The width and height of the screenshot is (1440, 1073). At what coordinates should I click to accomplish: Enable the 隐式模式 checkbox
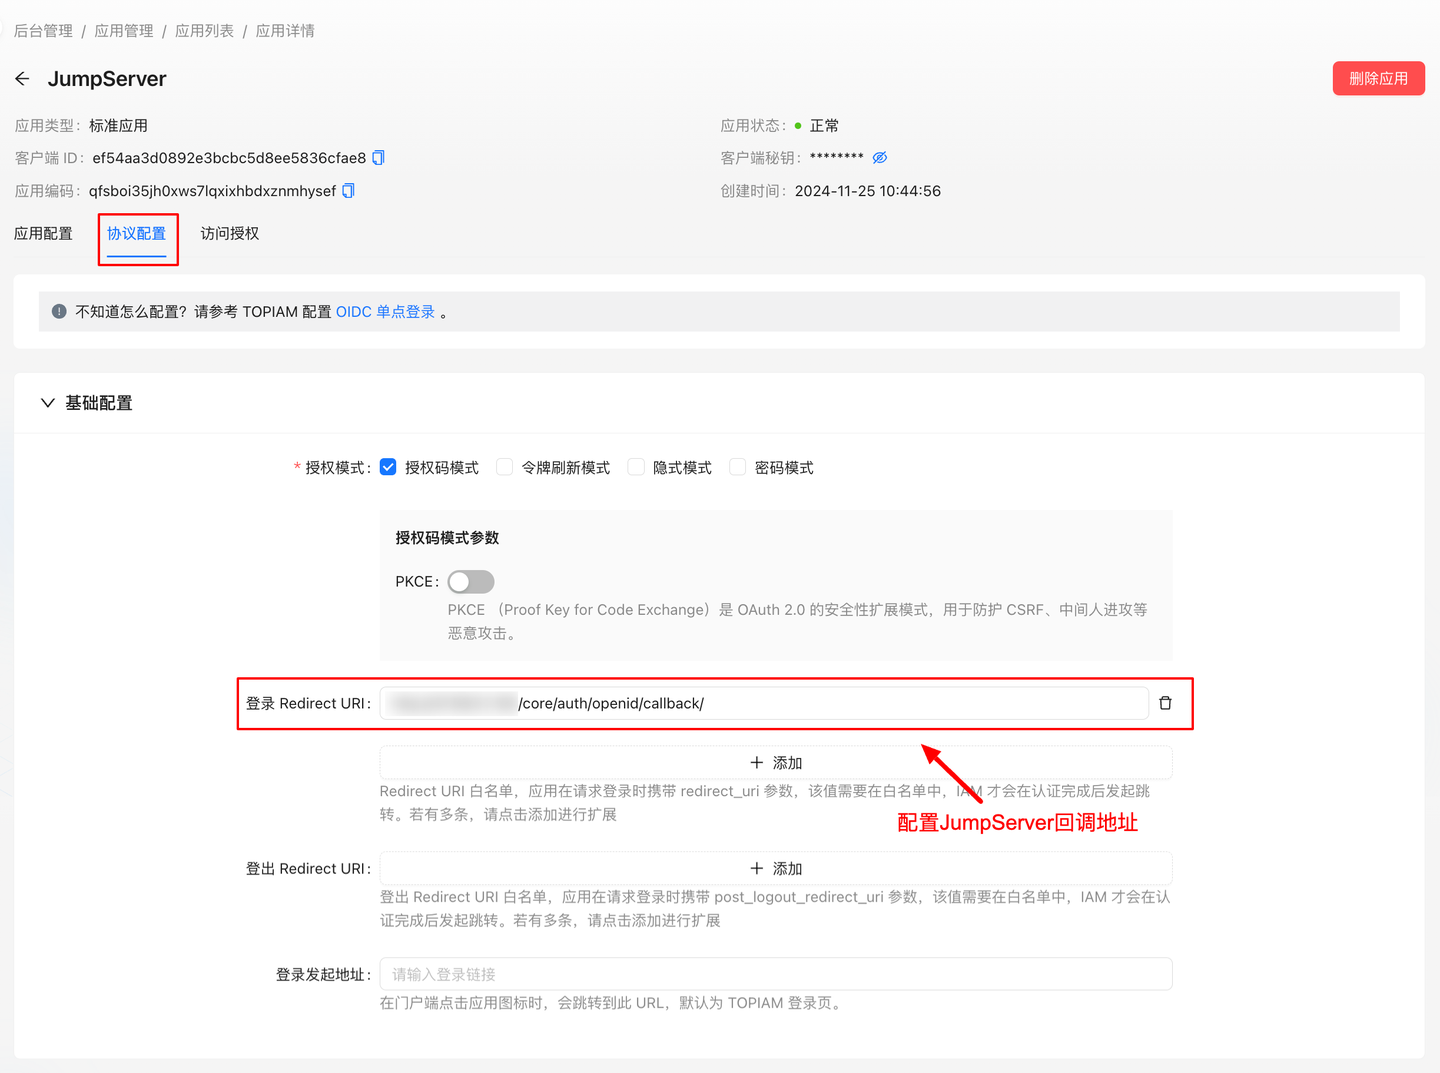click(x=636, y=467)
